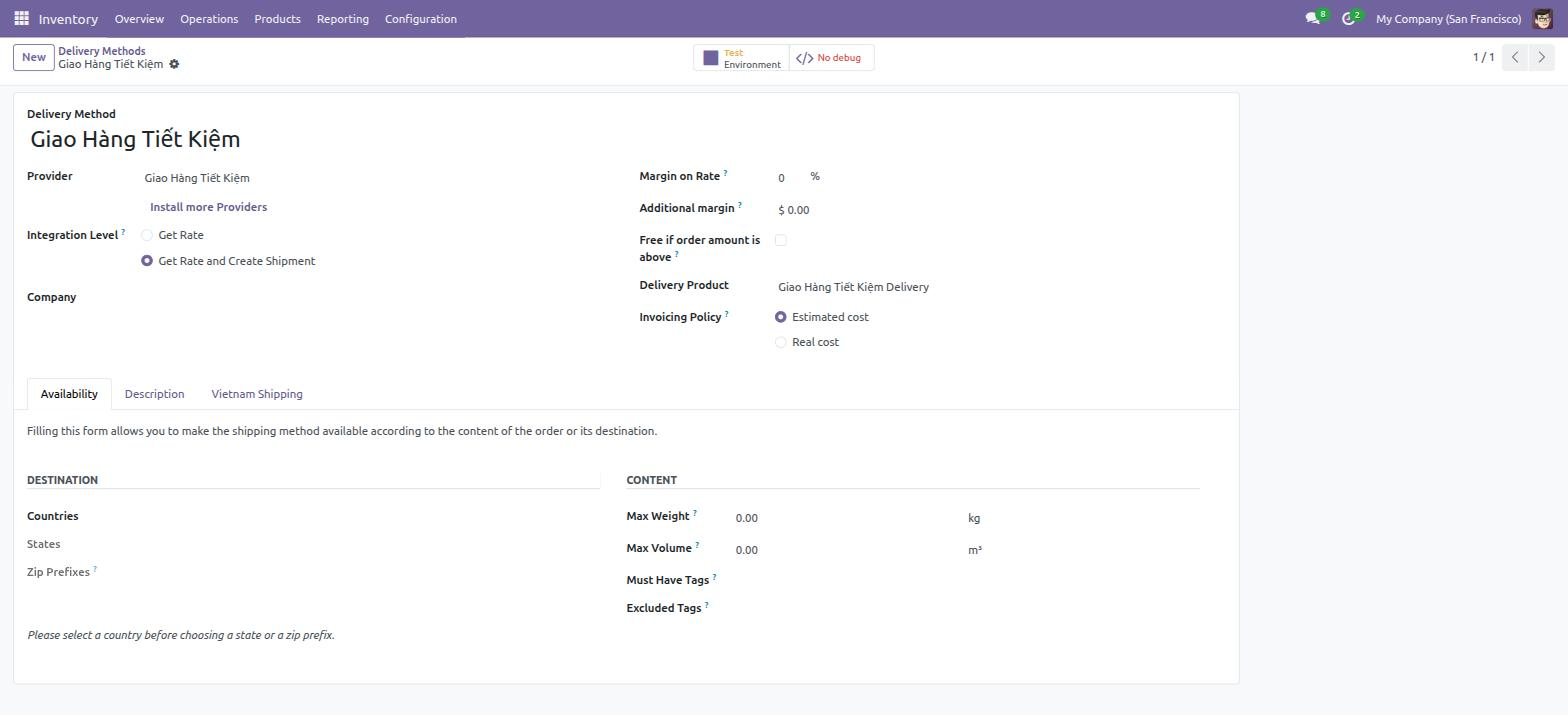
Task: Open the Operations menu
Action: (x=209, y=19)
